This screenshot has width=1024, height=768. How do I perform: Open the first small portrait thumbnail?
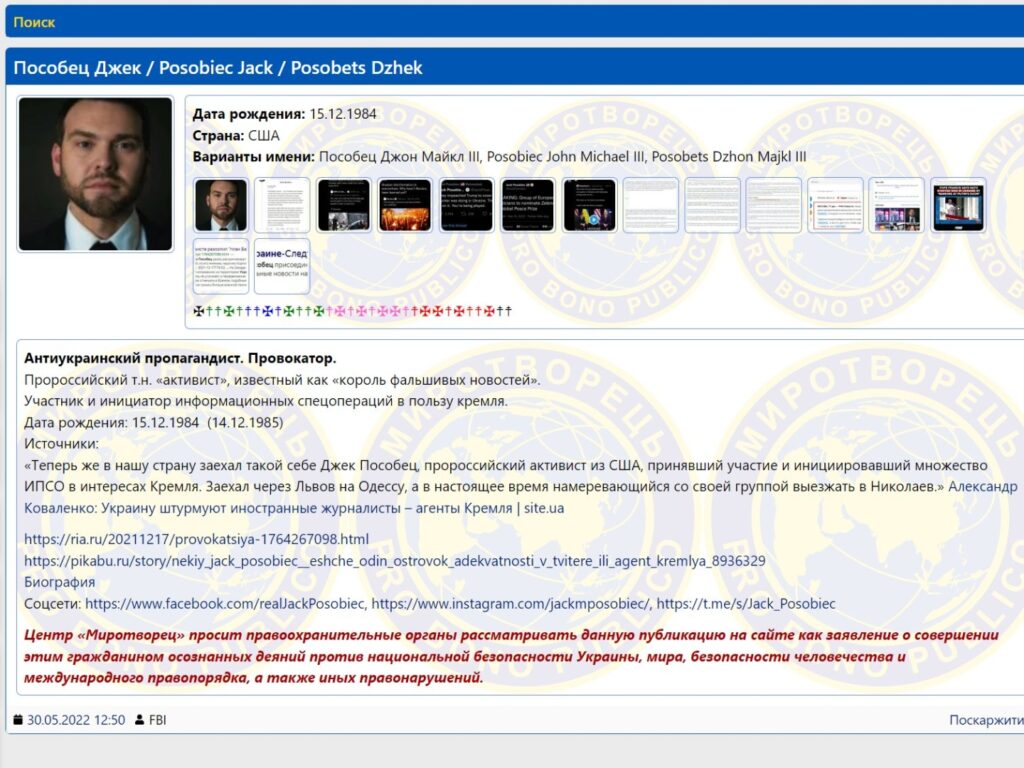221,205
